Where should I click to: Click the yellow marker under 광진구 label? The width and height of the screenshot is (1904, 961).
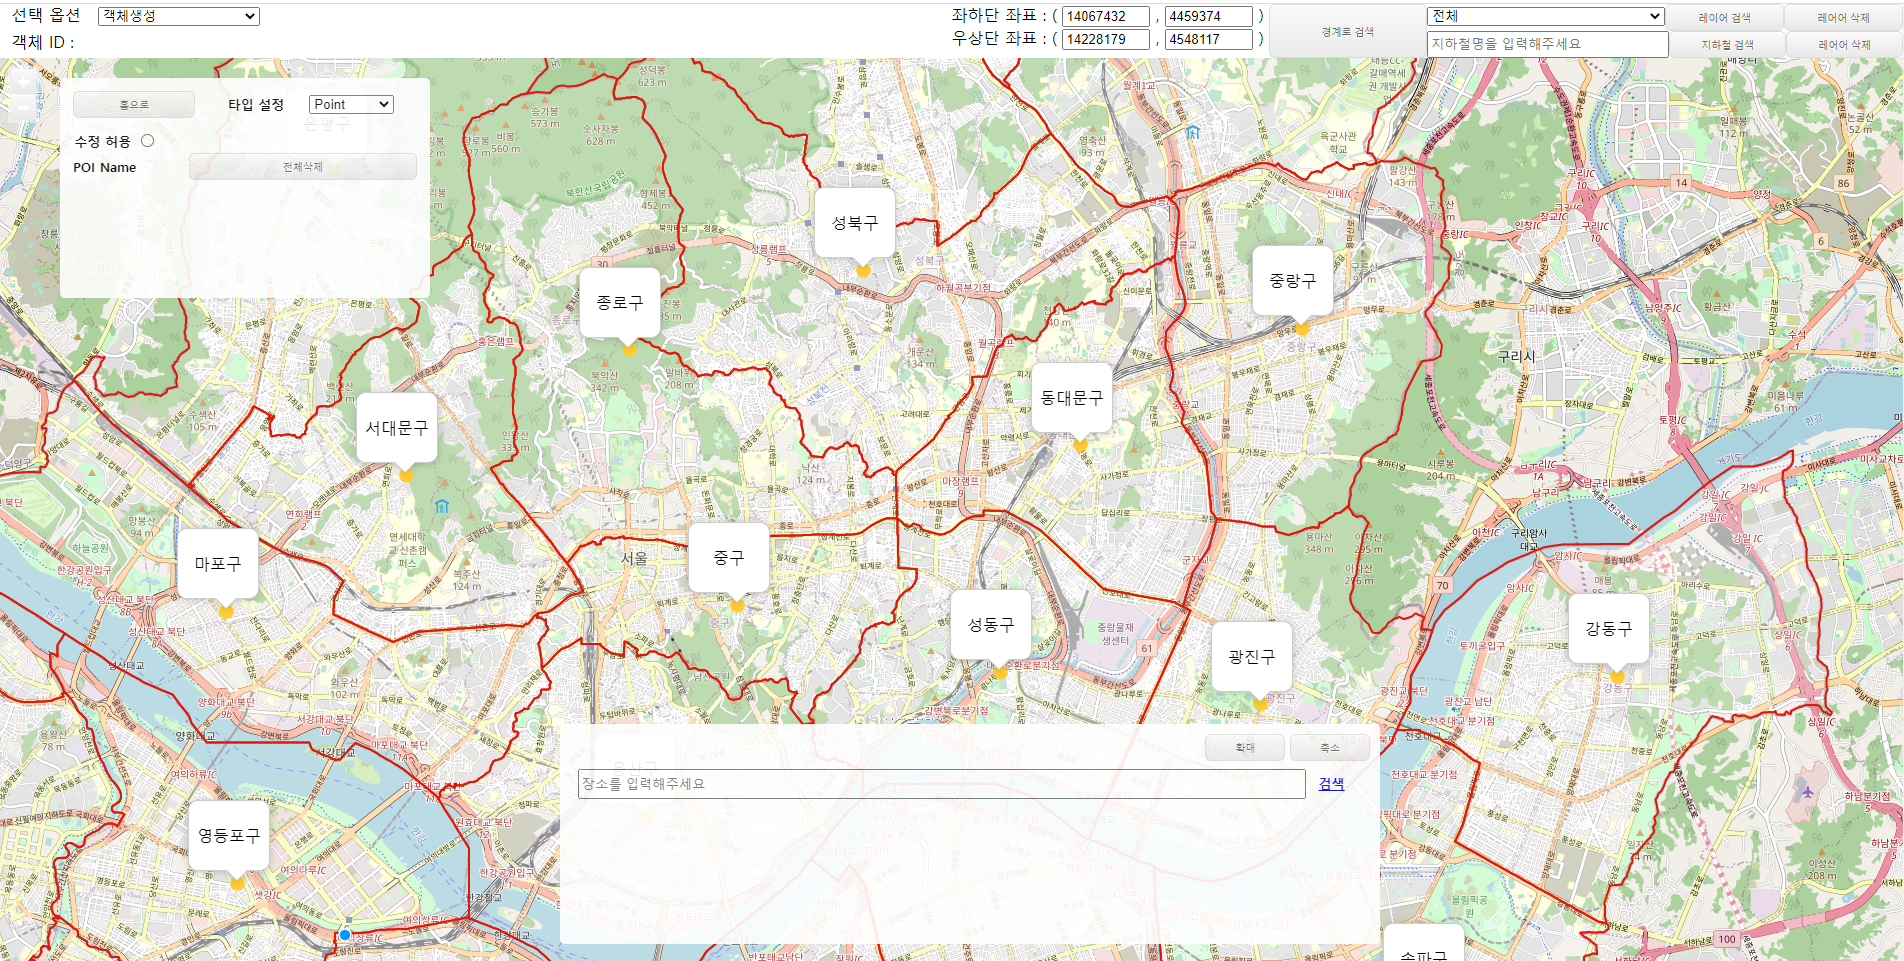1260,704
